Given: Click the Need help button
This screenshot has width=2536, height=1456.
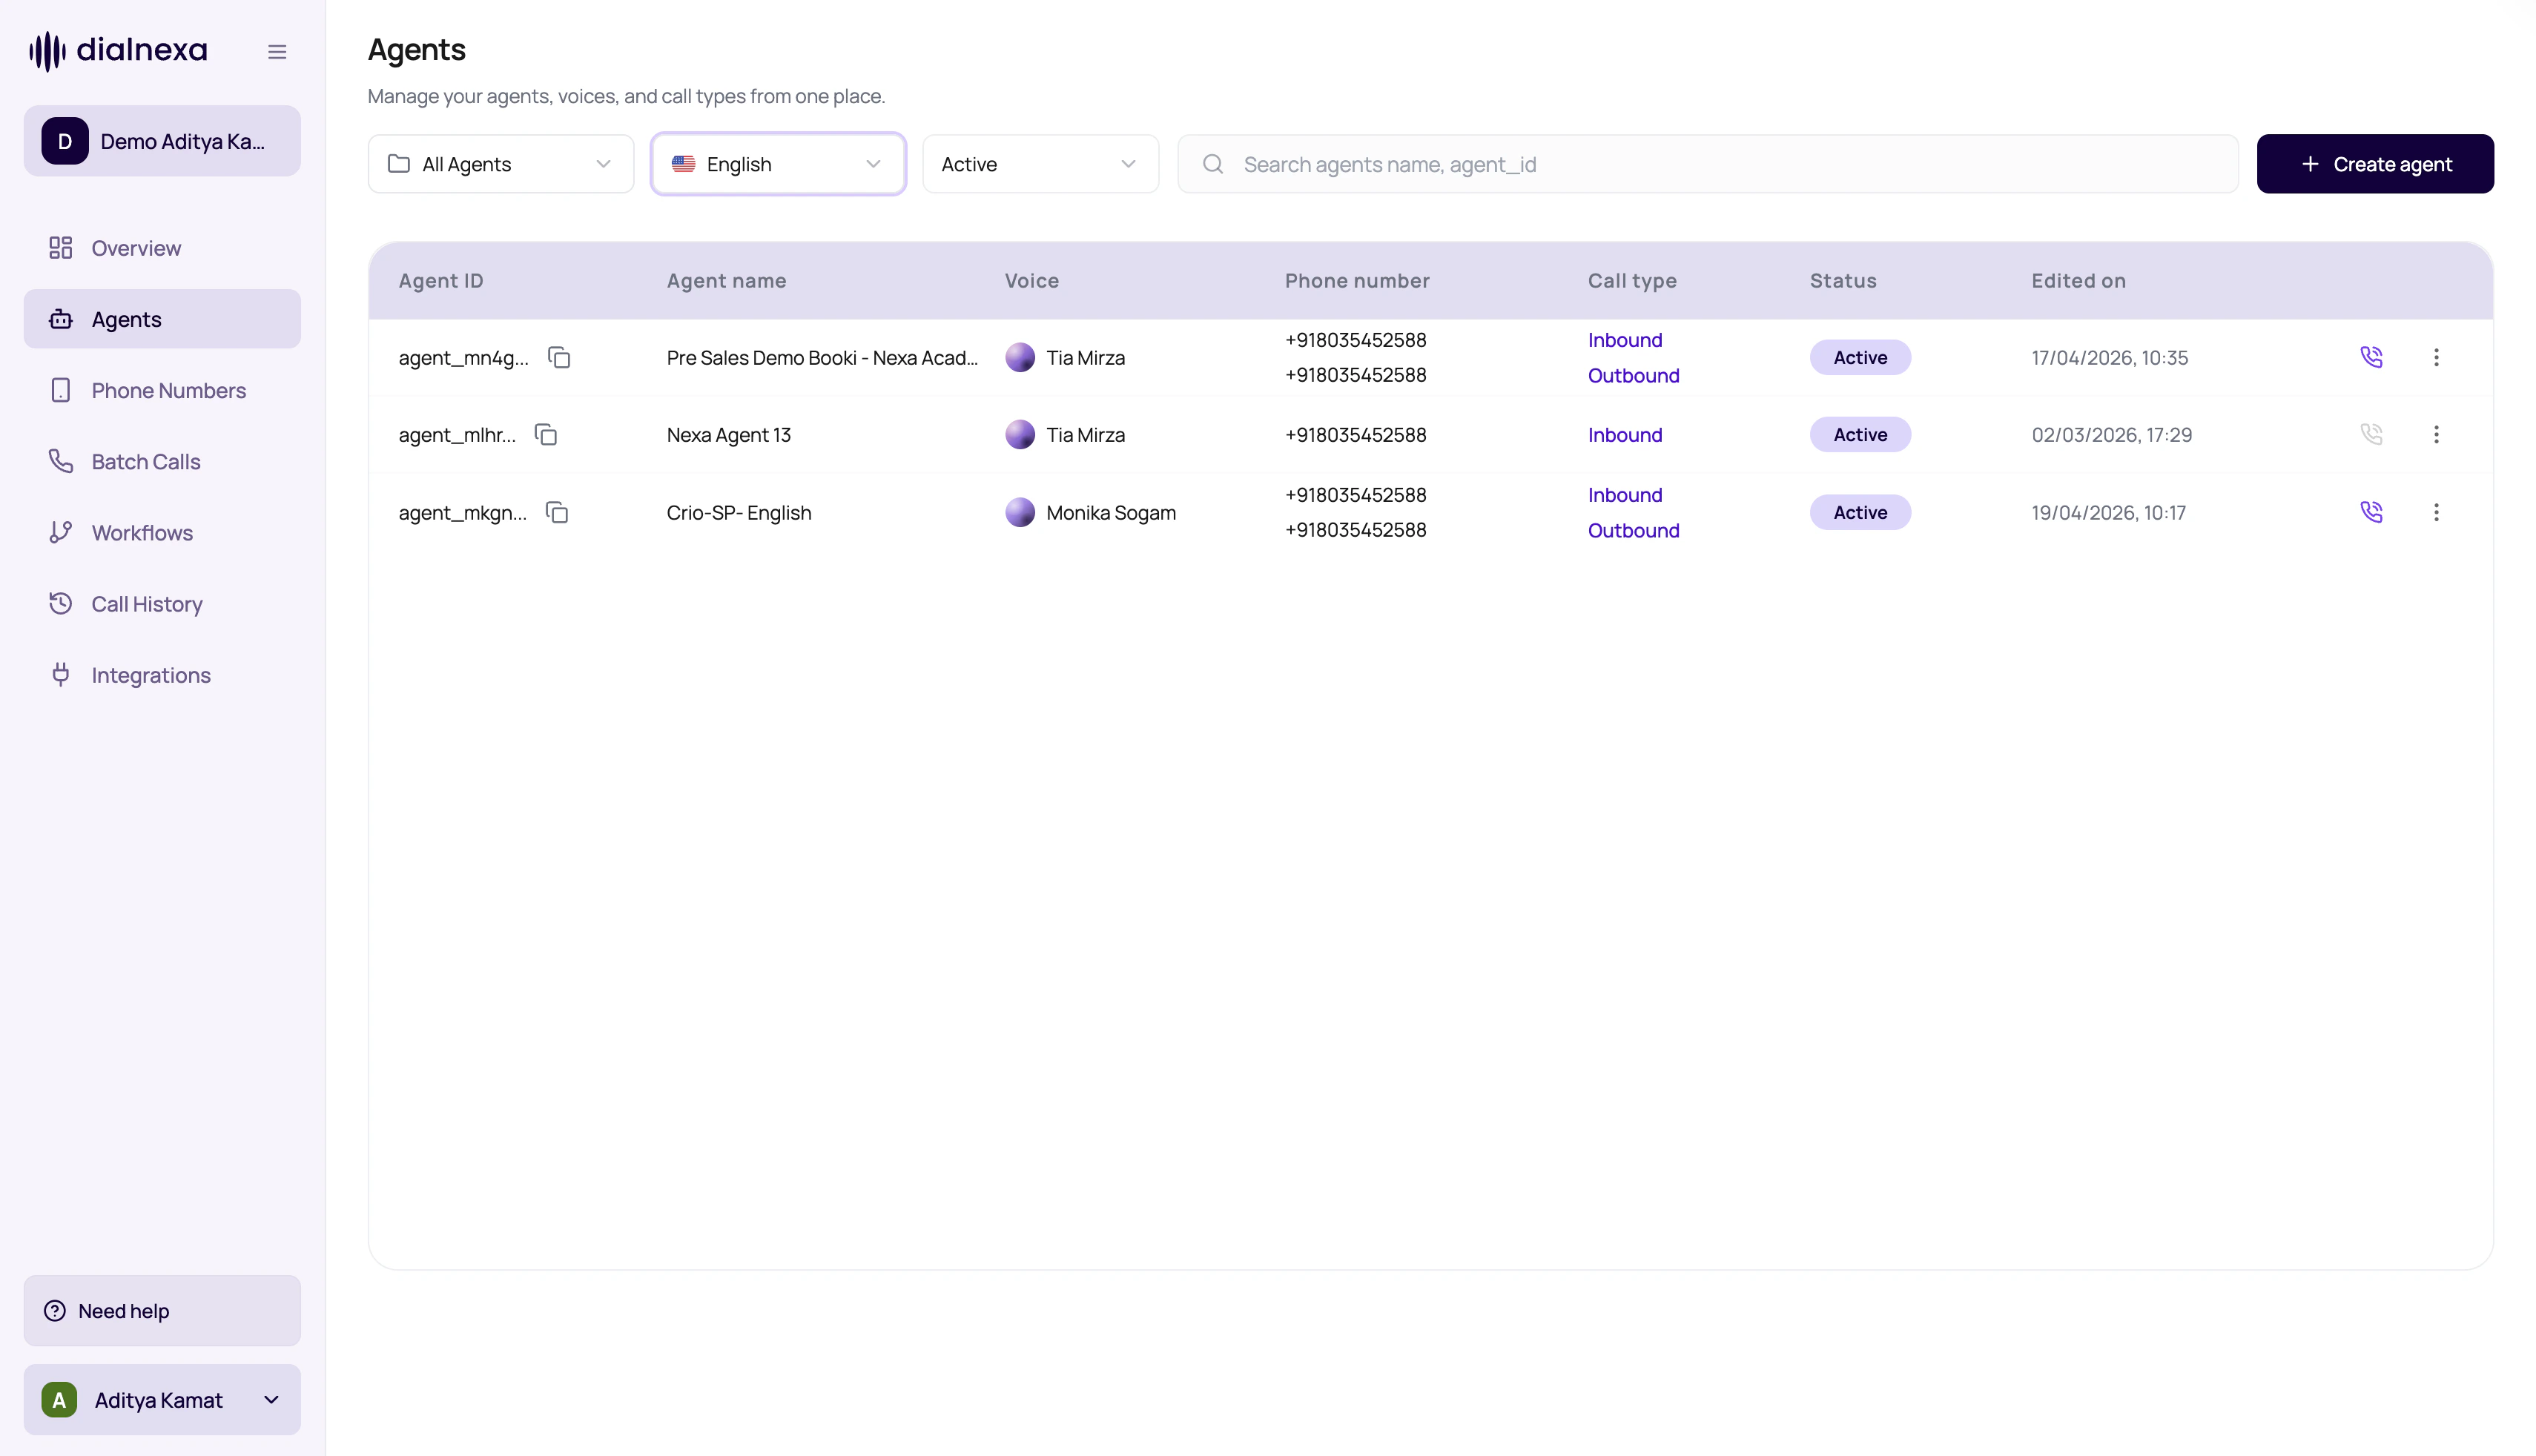Looking at the screenshot, I should [x=162, y=1310].
